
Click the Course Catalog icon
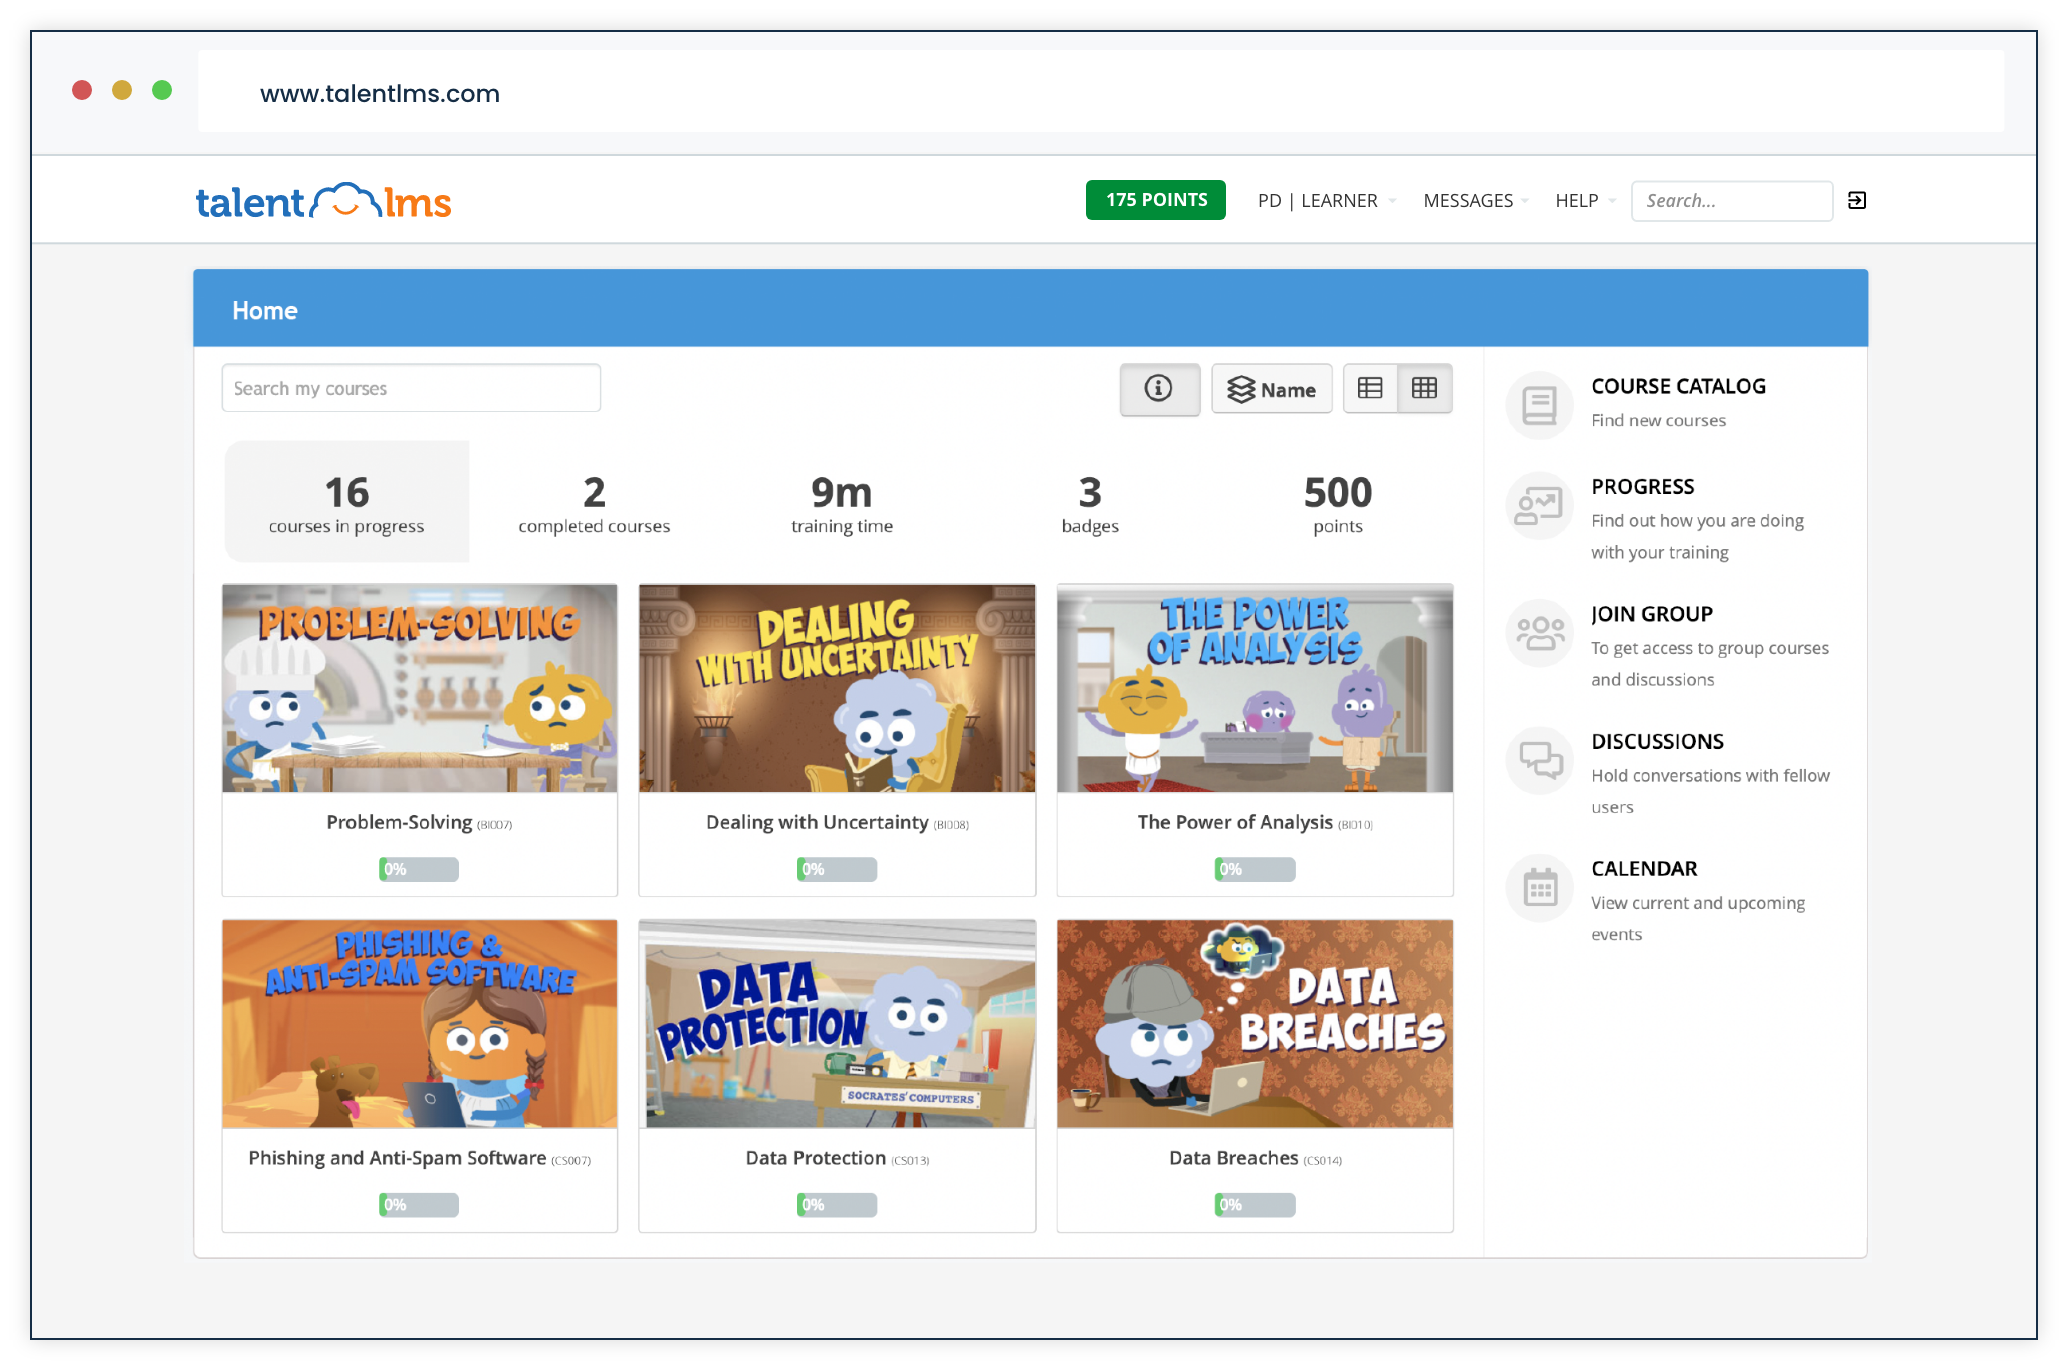(x=1539, y=405)
